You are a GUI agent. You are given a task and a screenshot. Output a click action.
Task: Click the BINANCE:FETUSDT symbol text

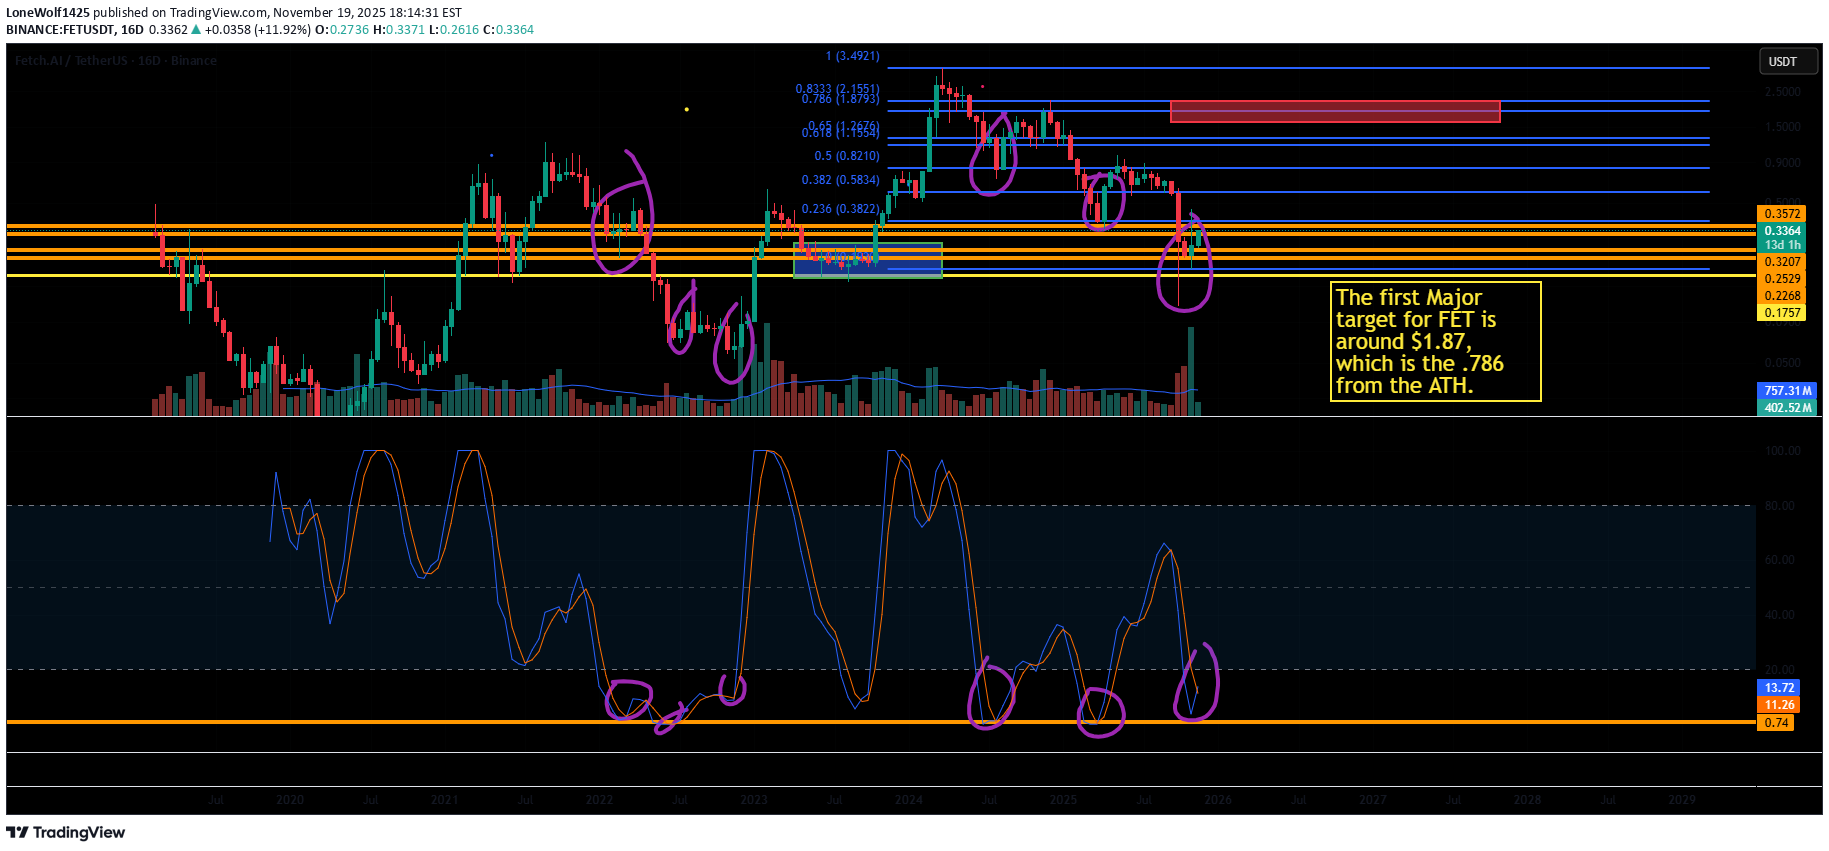coord(60,30)
